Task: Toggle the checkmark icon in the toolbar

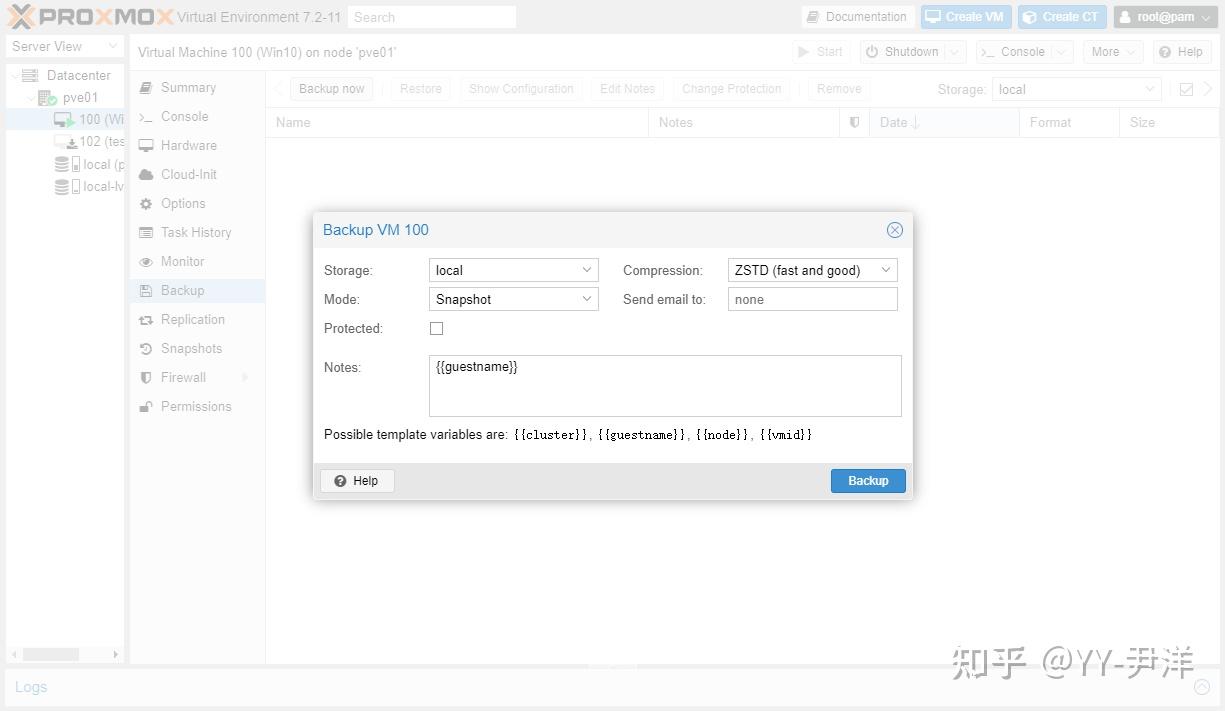Action: 1185,89
